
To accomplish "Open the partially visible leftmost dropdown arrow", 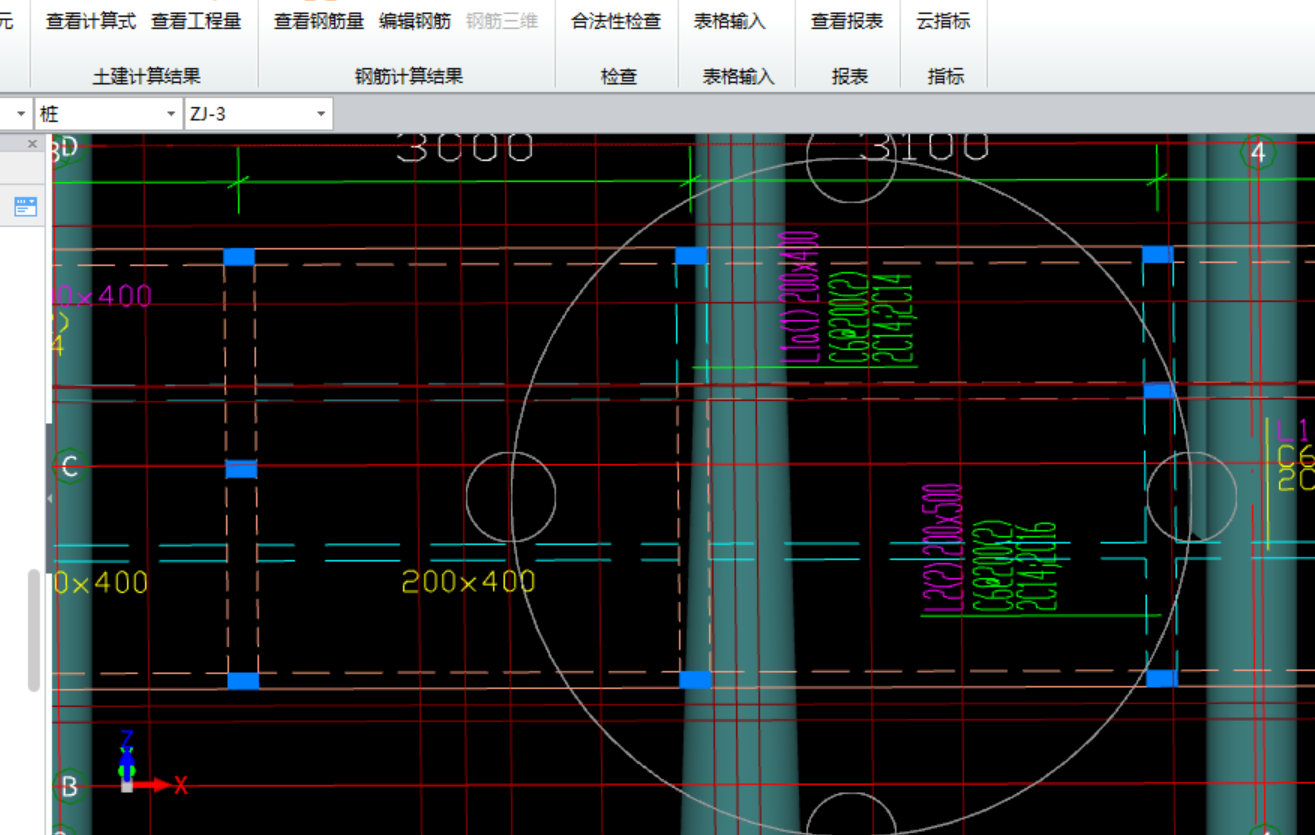I will click(x=21, y=114).
